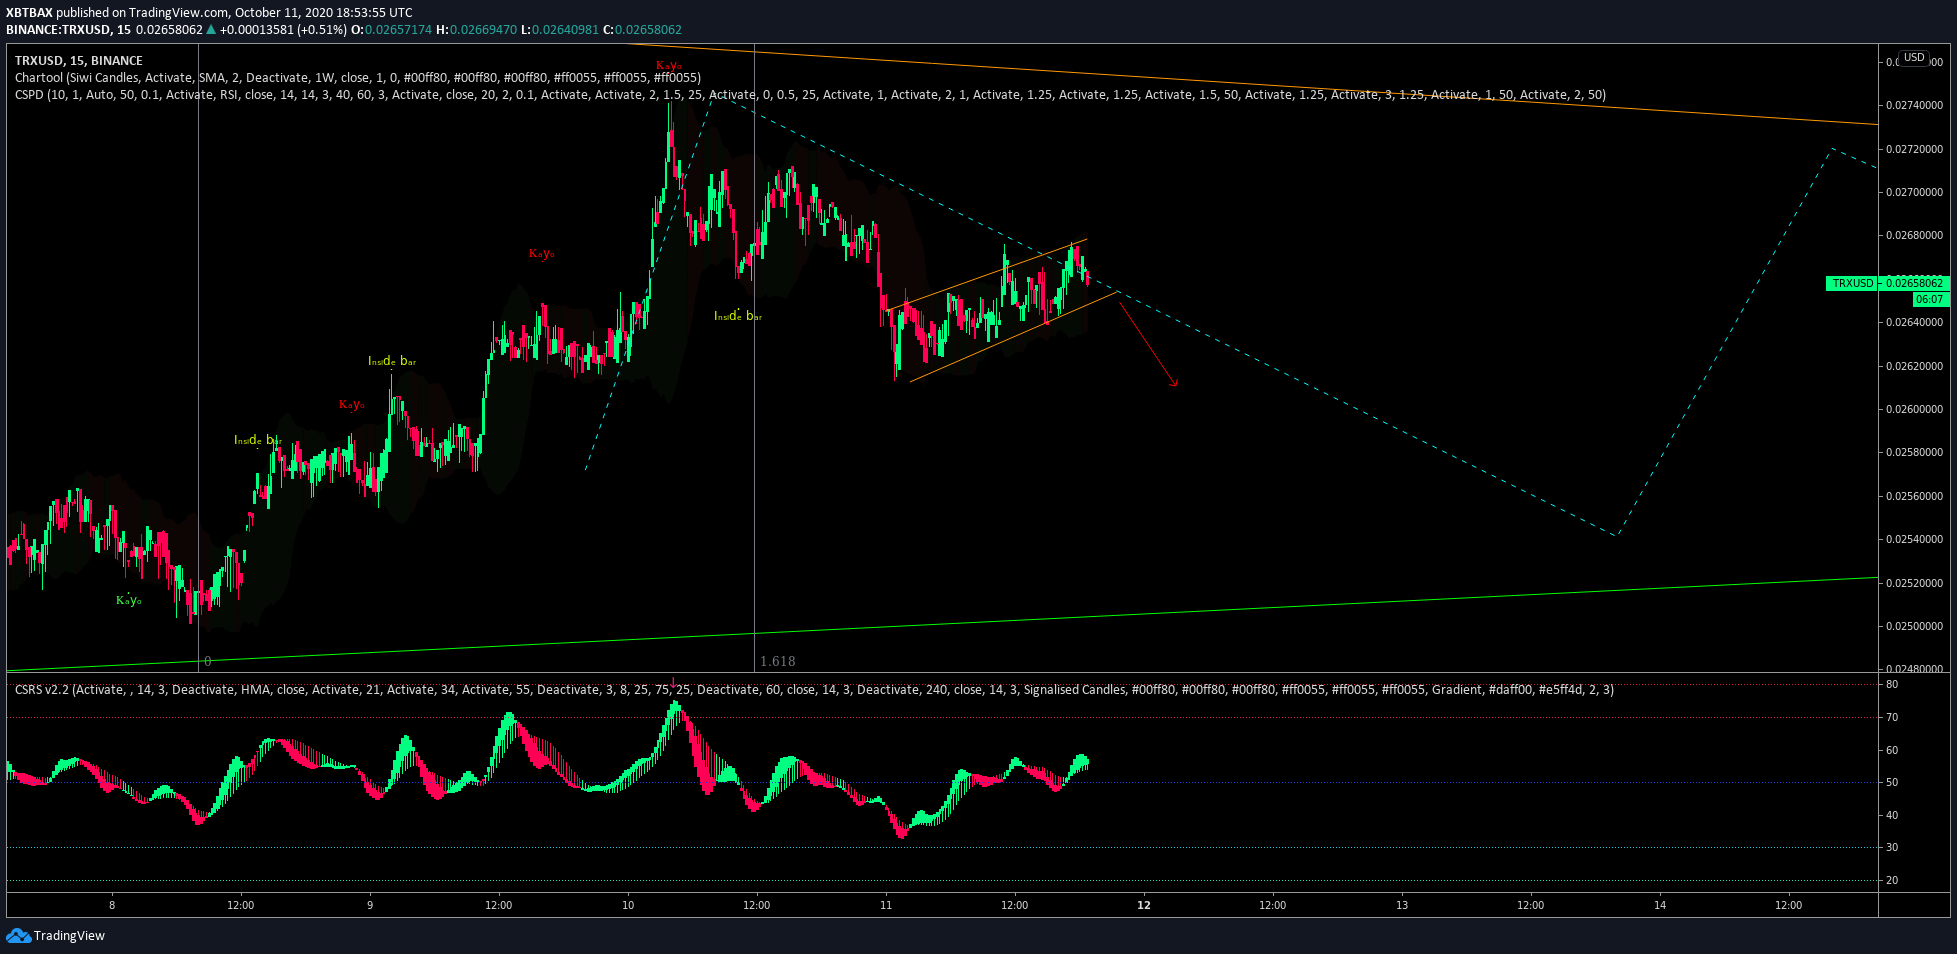The image size is (1957, 954).
Task: Click the 06:07 candle countdown label
Action: point(1929,299)
